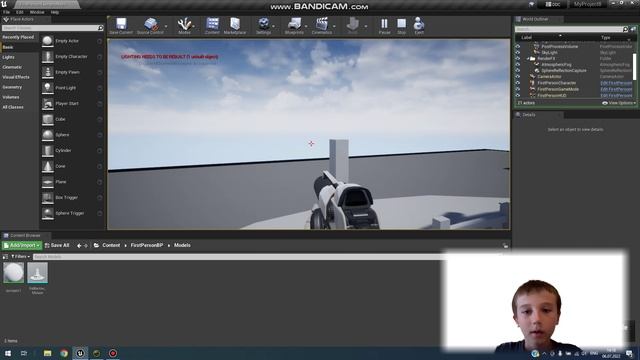Open the Add/Import dropdown
Viewport: 640px width, 360px height.
pyautogui.click(x=22, y=245)
